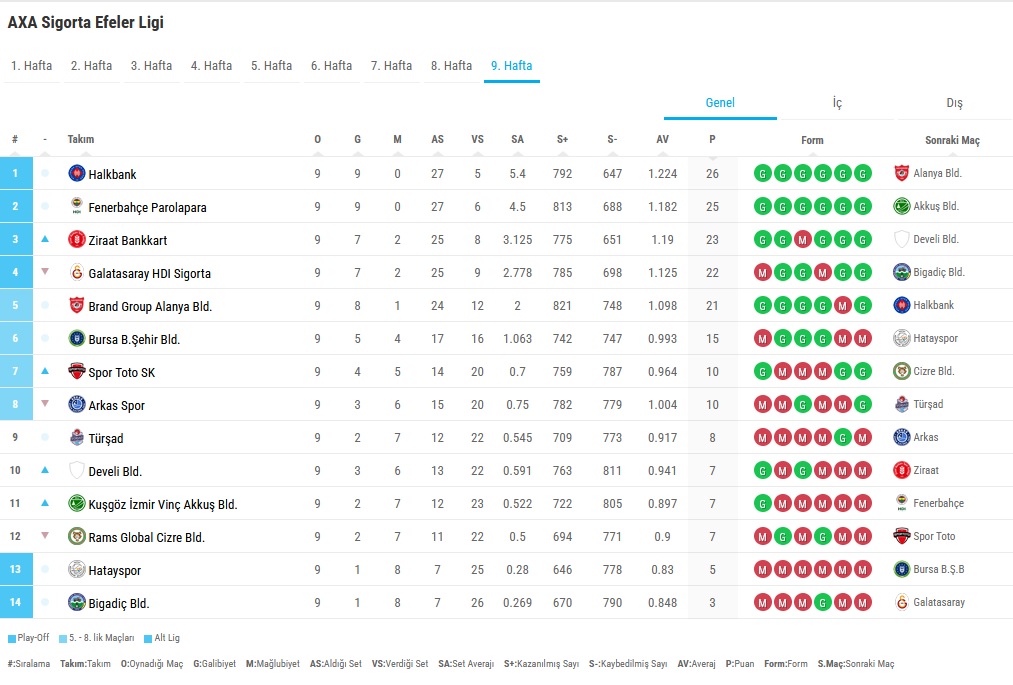
Task: Click Bigadiç Bld. next-match logo
Action: [x=901, y=272]
